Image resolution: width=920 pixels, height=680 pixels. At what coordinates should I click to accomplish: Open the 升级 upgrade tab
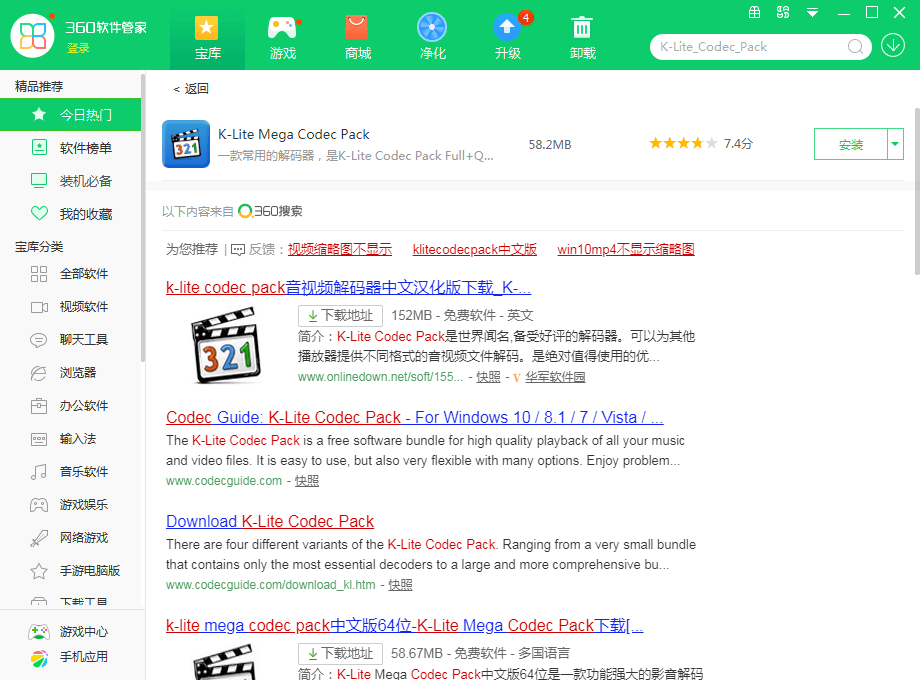508,38
